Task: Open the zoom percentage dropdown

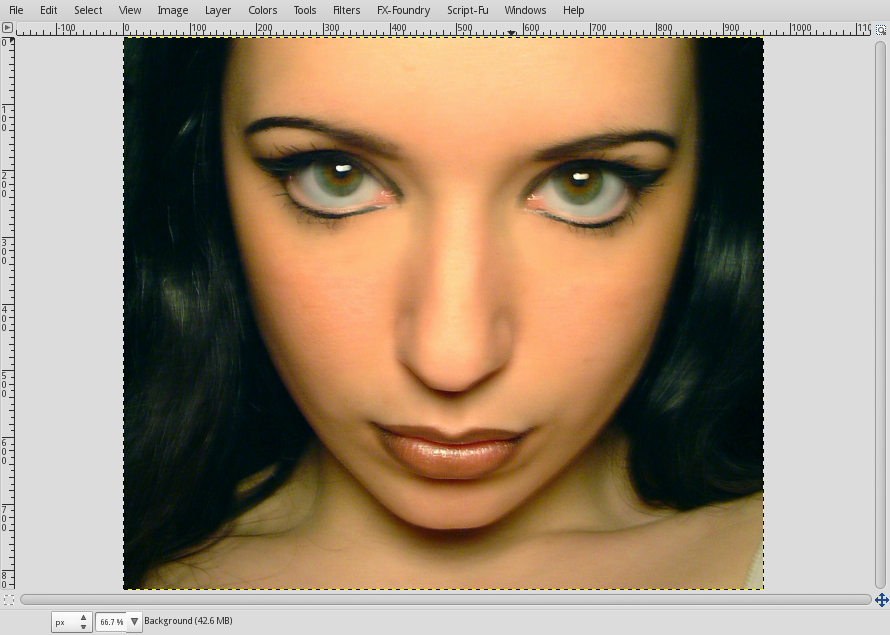Action: [133, 621]
